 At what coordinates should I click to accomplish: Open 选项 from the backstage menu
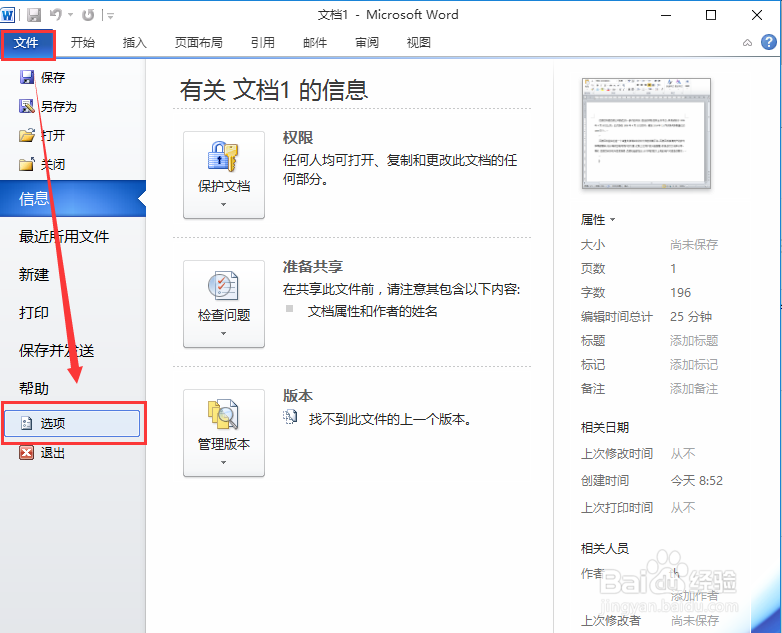click(73, 423)
